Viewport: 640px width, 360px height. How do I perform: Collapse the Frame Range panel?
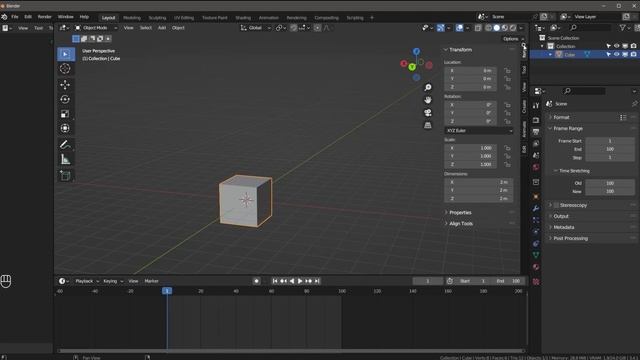click(x=568, y=129)
